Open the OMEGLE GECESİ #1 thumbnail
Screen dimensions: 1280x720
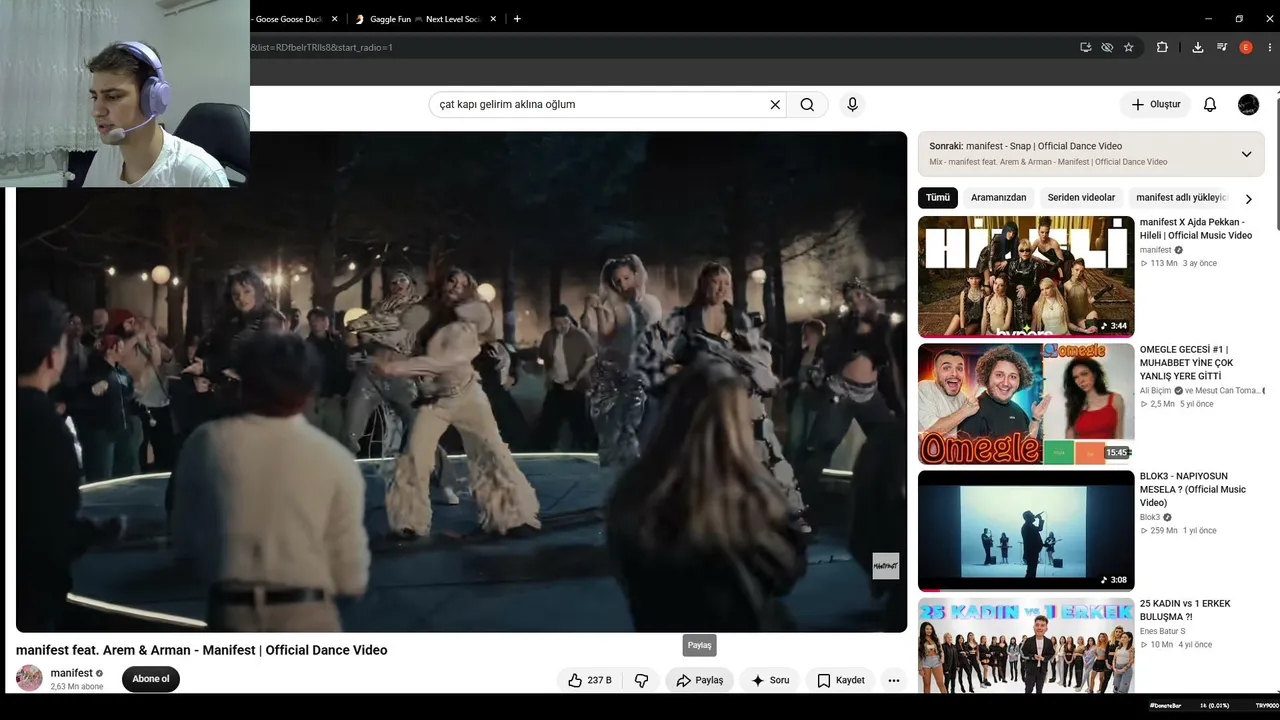(x=1026, y=404)
